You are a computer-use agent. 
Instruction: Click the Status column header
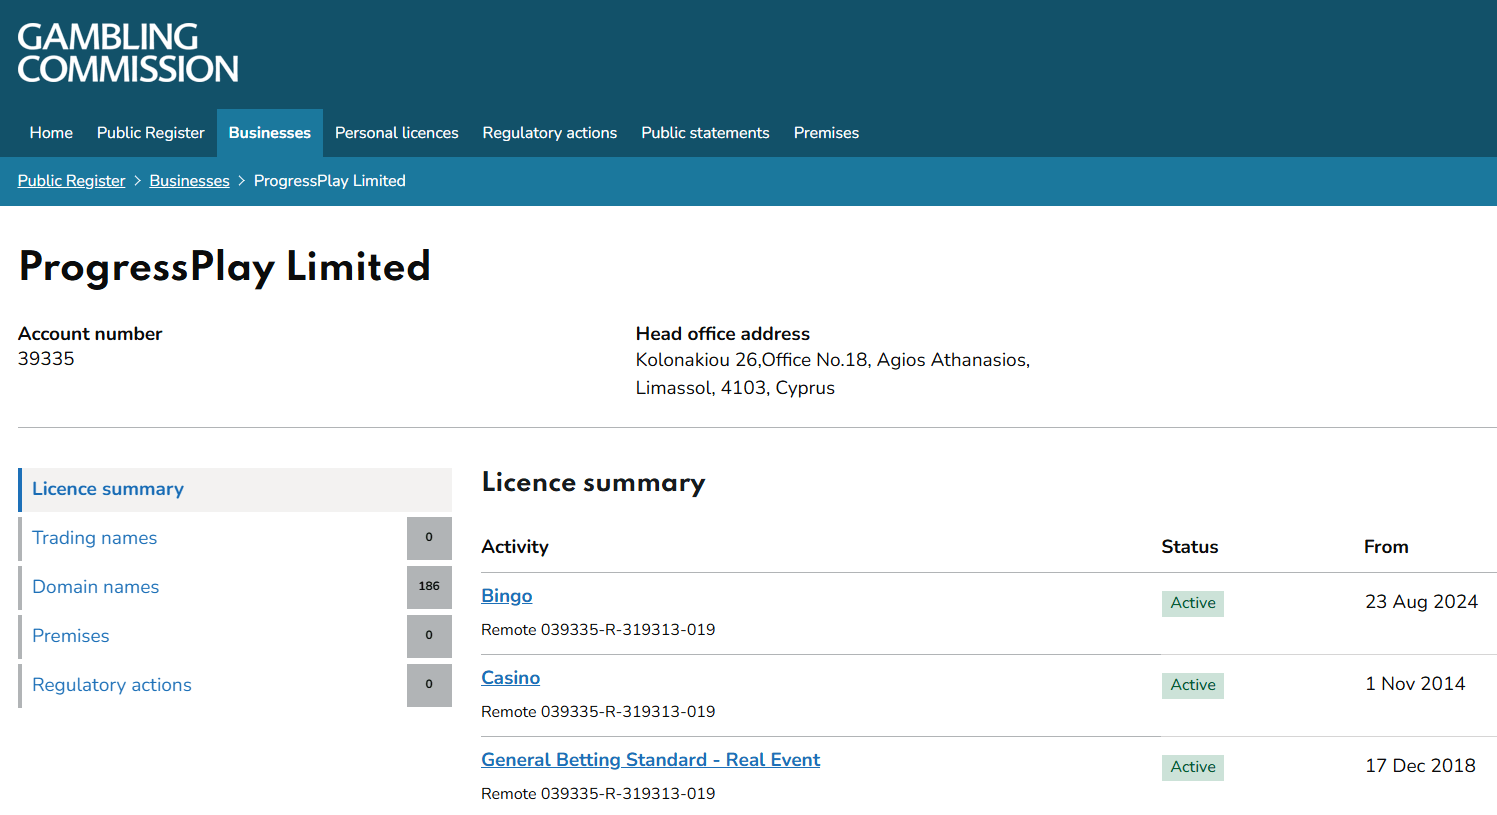1190,547
